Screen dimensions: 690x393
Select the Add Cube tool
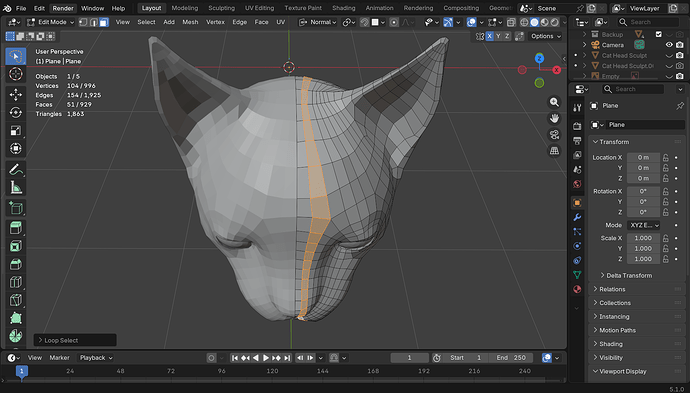pyautogui.click(x=16, y=208)
